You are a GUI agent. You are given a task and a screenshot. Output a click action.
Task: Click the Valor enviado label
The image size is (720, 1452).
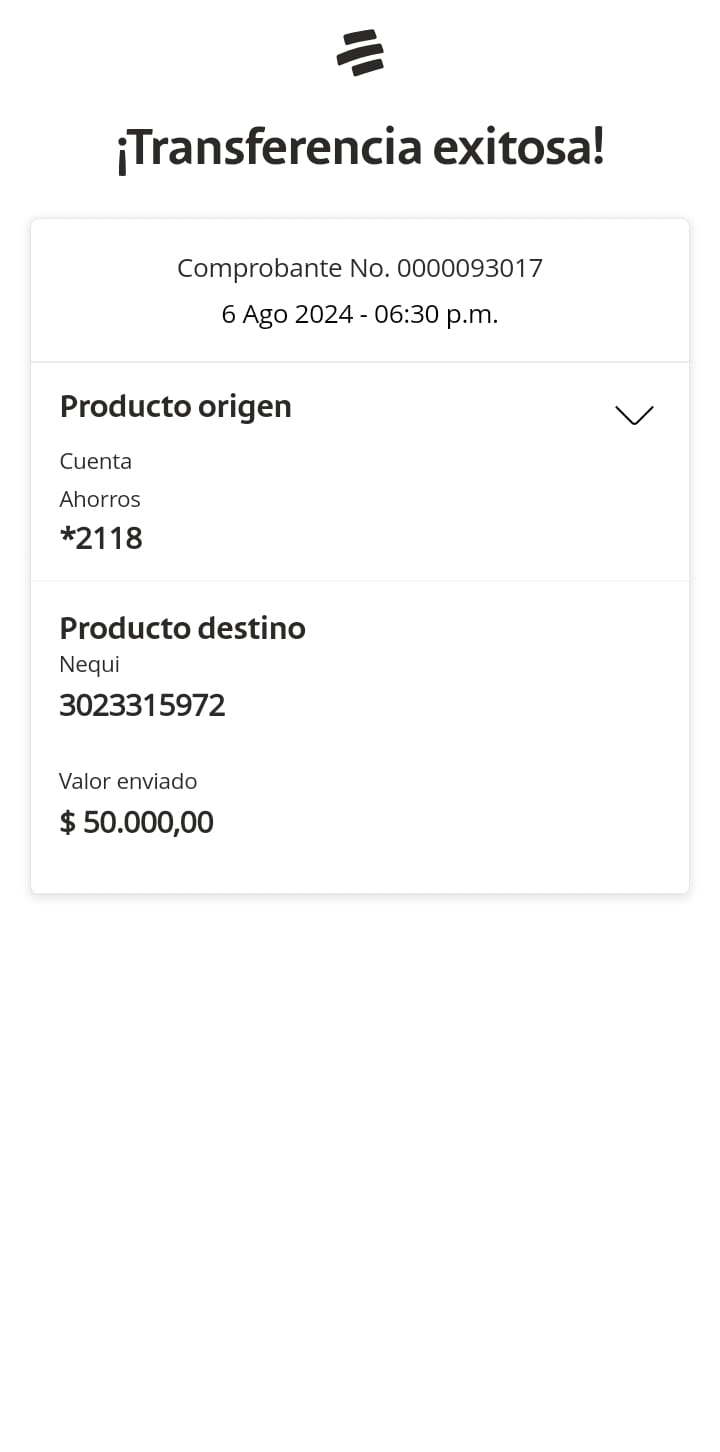pyautogui.click(x=128, y=781)
